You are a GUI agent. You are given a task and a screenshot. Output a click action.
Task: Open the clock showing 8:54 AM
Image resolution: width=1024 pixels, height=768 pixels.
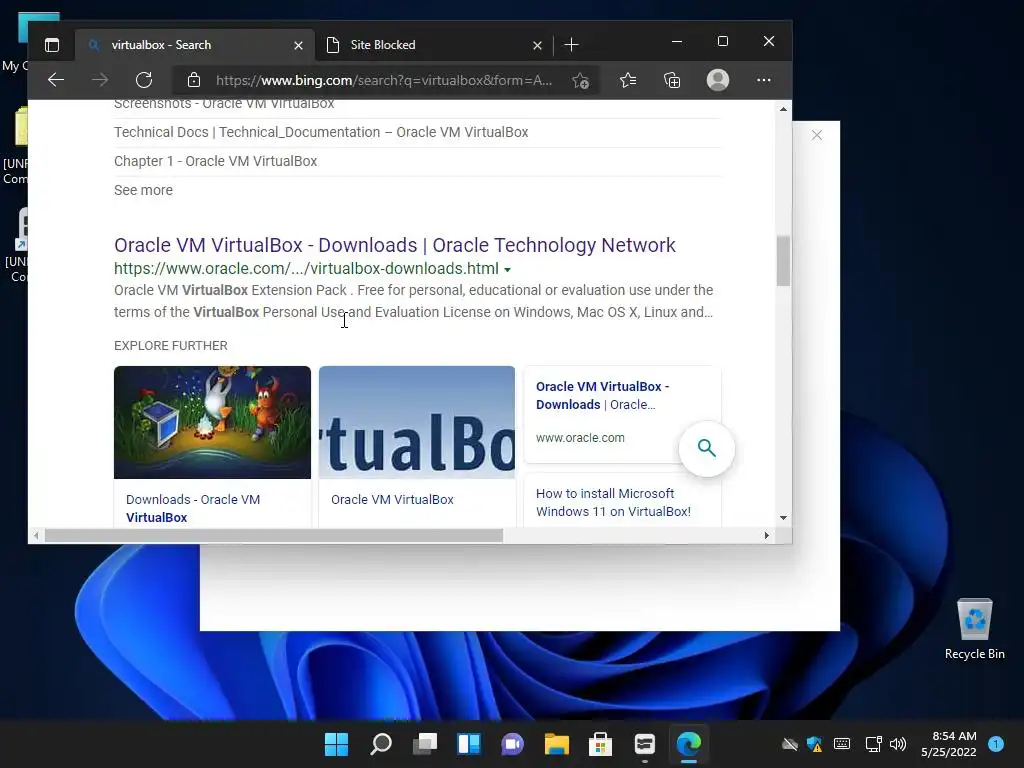tap(949, 744)
